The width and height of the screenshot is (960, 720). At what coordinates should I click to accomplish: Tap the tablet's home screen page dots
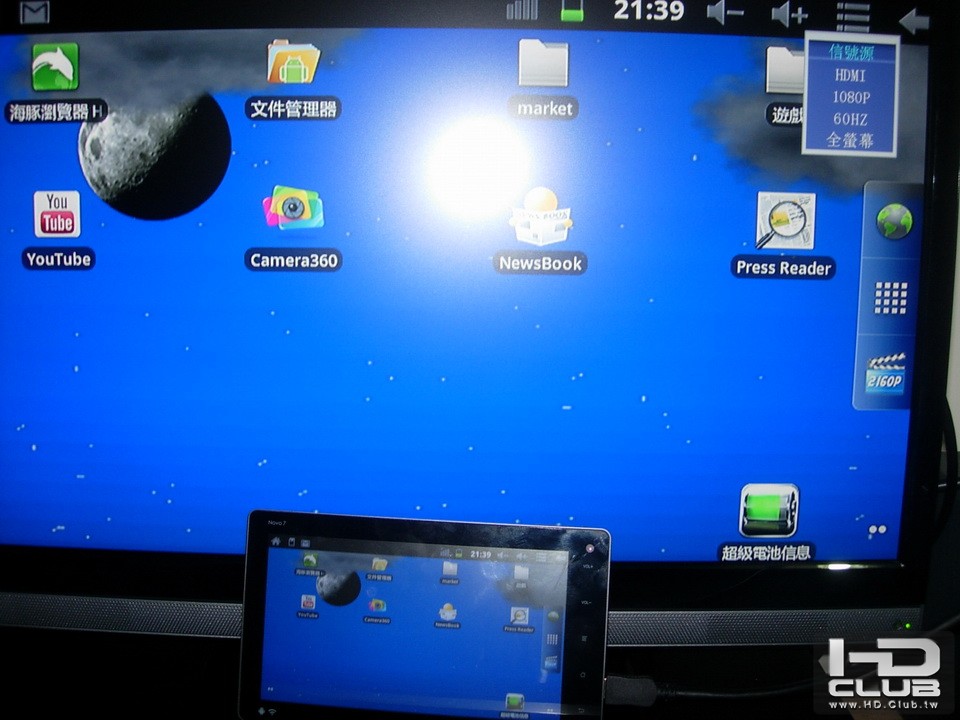point(269,689)
